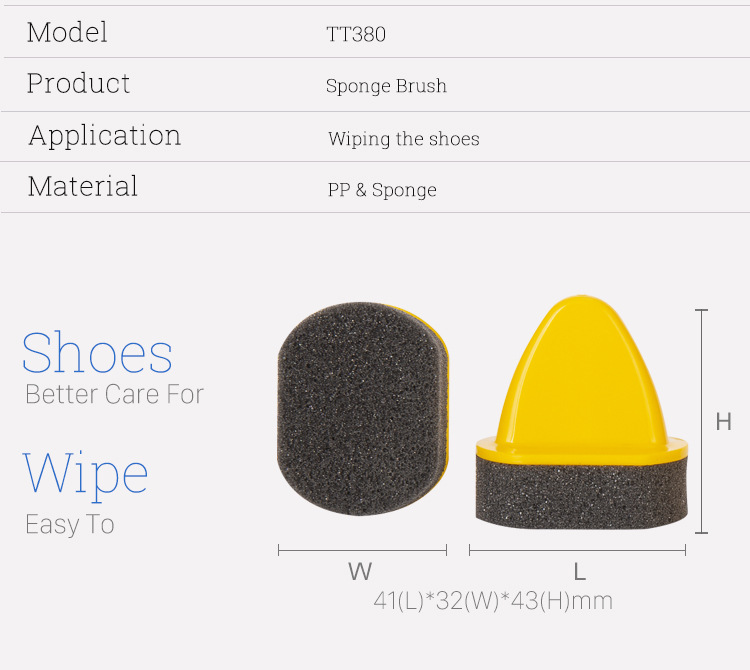Select the TT380 model value
The height and width of the screenshot is (670, 750).
tap(356, 34)
